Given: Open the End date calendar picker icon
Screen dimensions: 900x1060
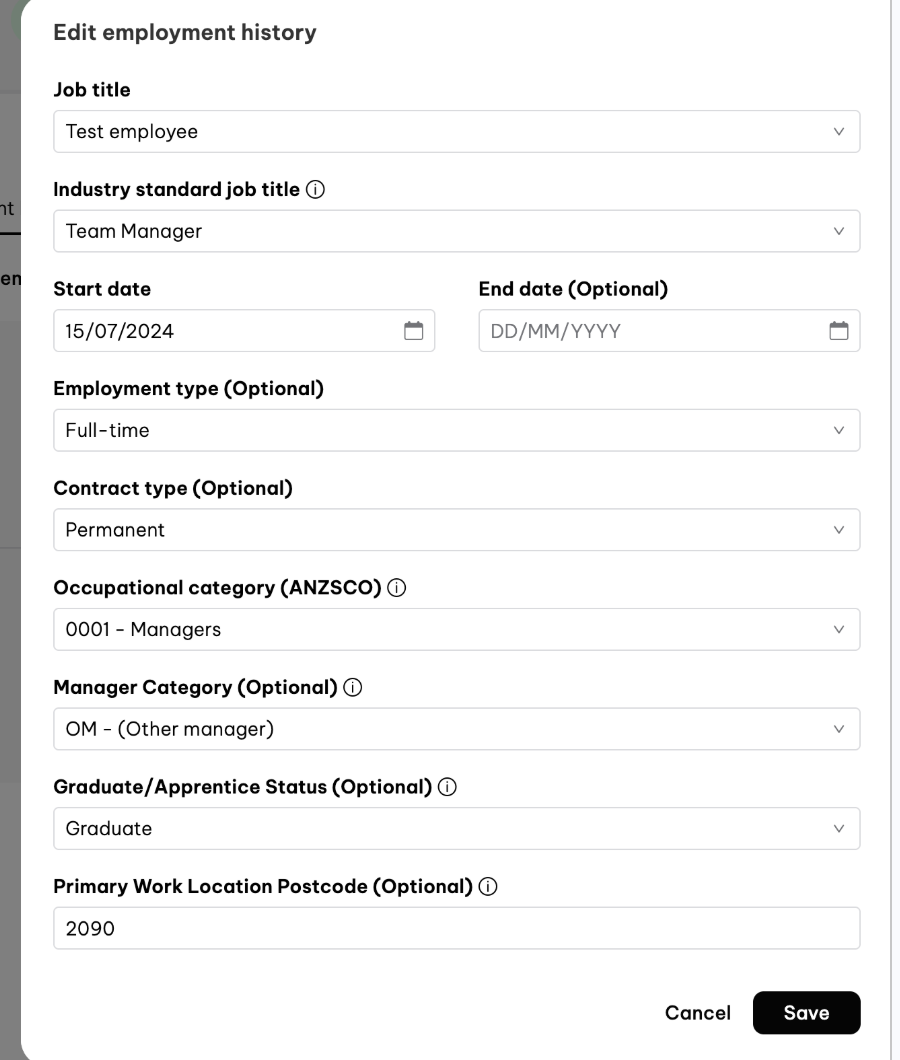Looking at the screenshot, I should [x=838, y=331].
